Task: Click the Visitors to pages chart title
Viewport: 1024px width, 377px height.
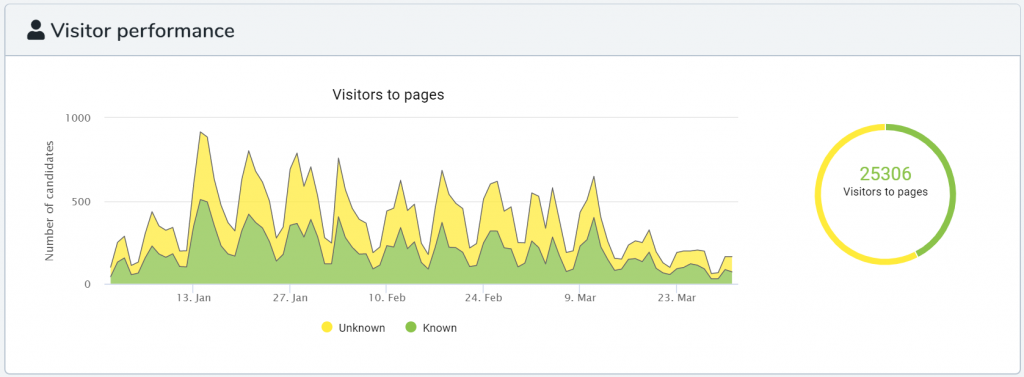Action: point(389,95)
